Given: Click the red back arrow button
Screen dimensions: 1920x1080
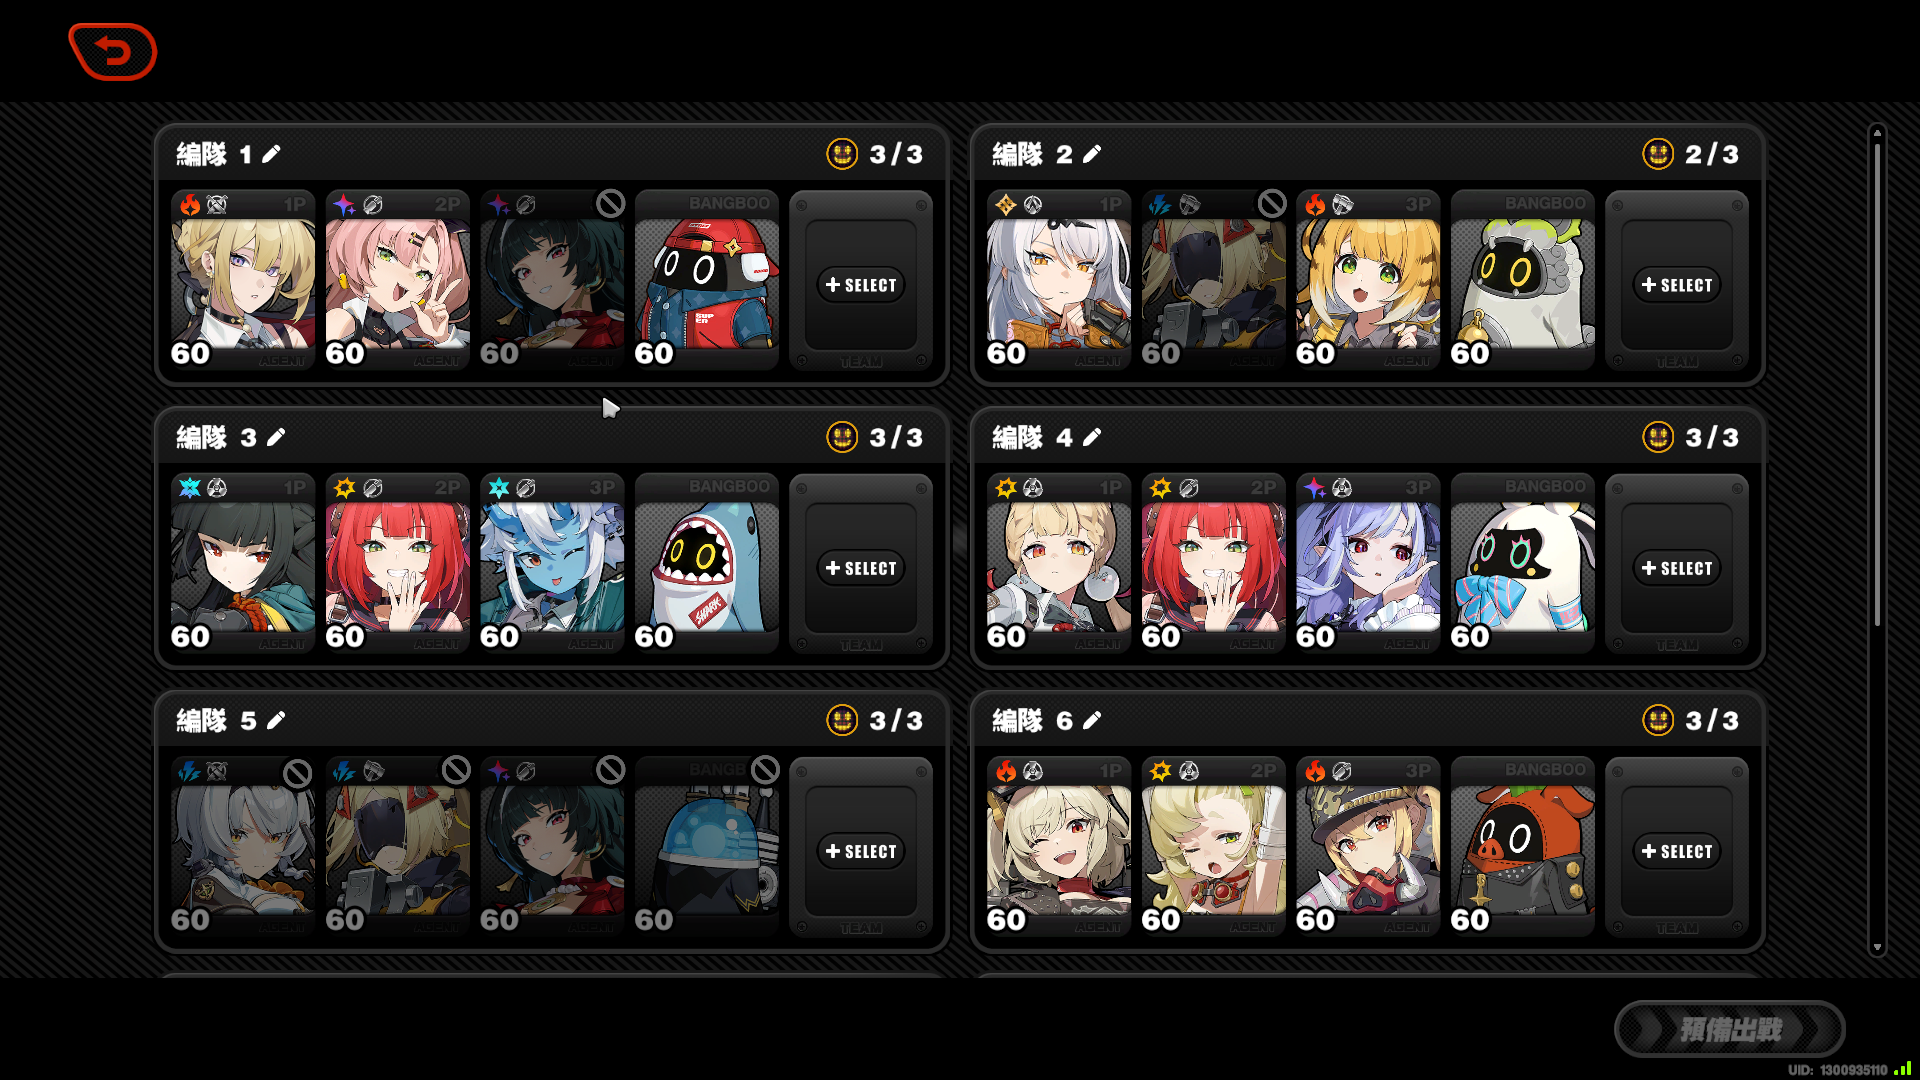Looking at the screenshot, I should (112, 51).
